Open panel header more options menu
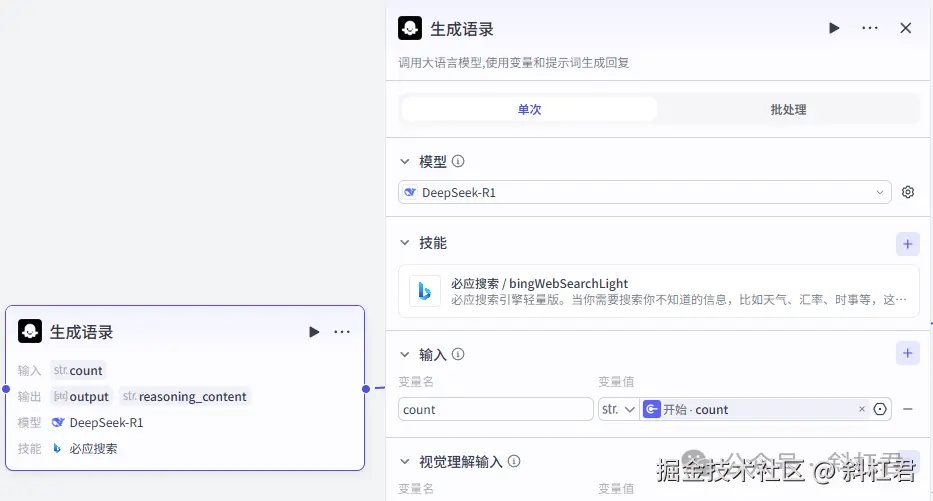 tap(870, 28)
